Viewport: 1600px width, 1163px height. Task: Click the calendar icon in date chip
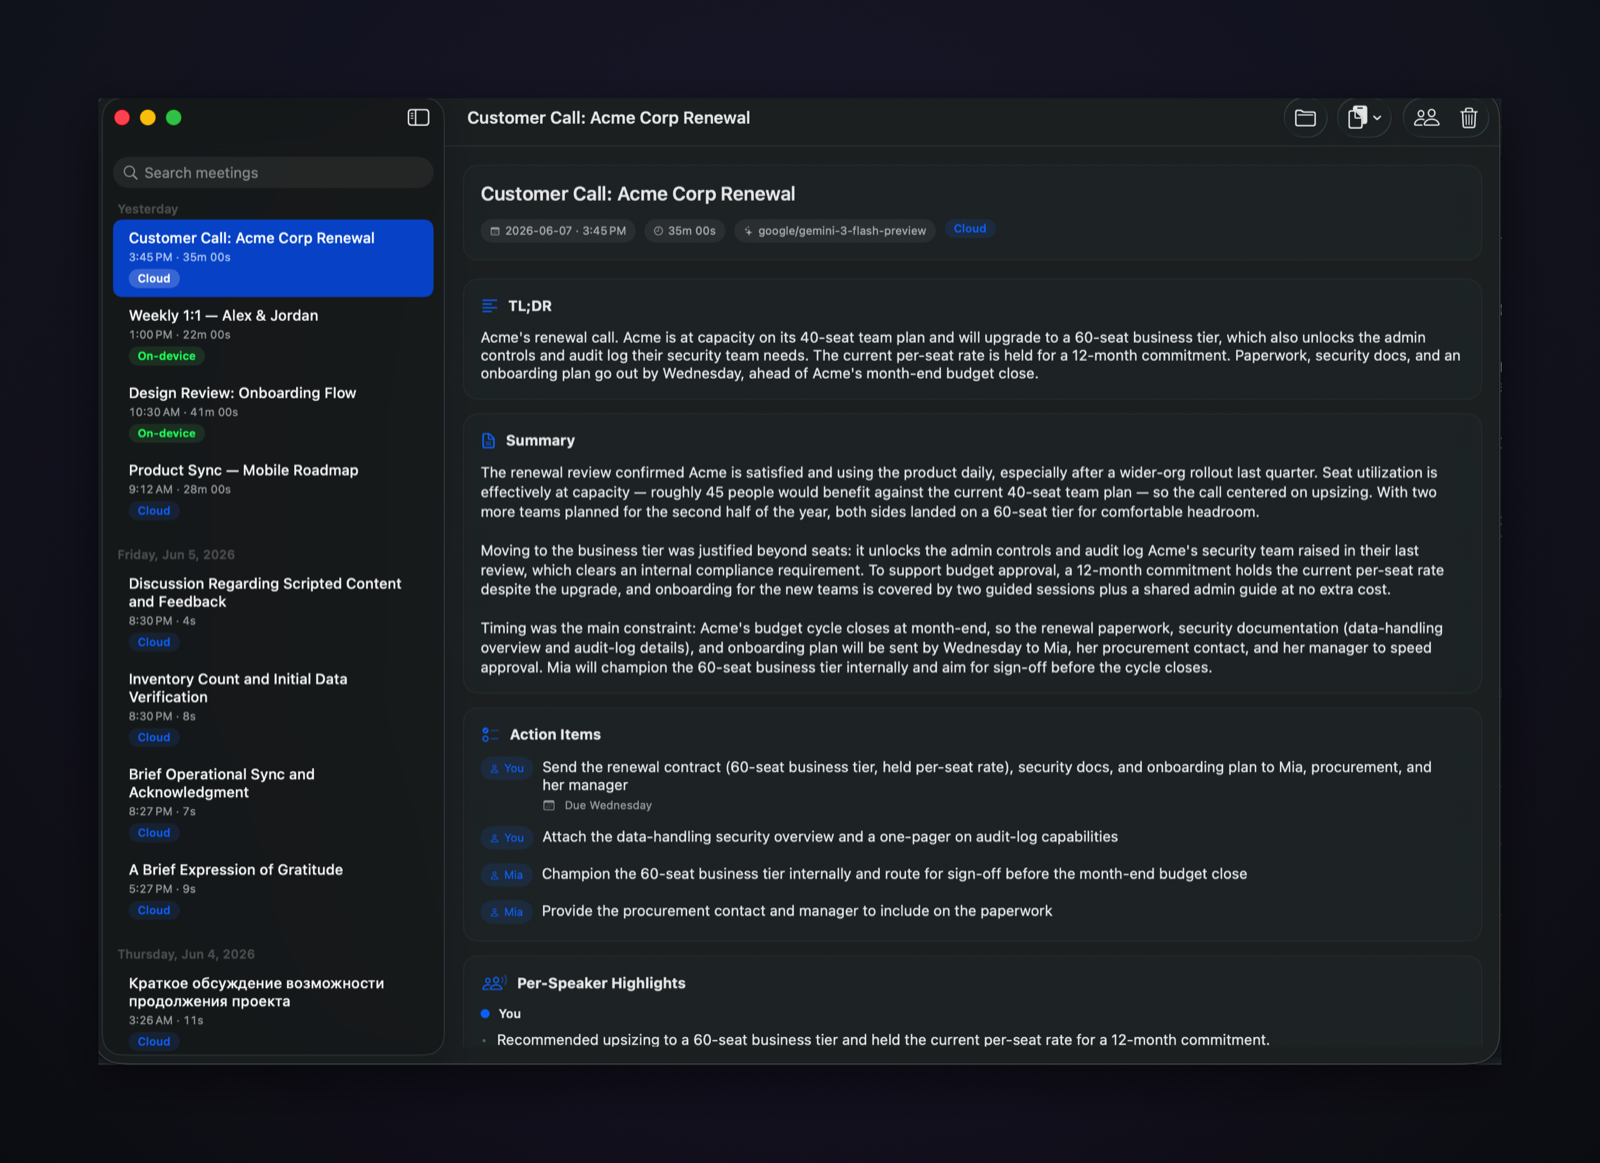point(495,231)
